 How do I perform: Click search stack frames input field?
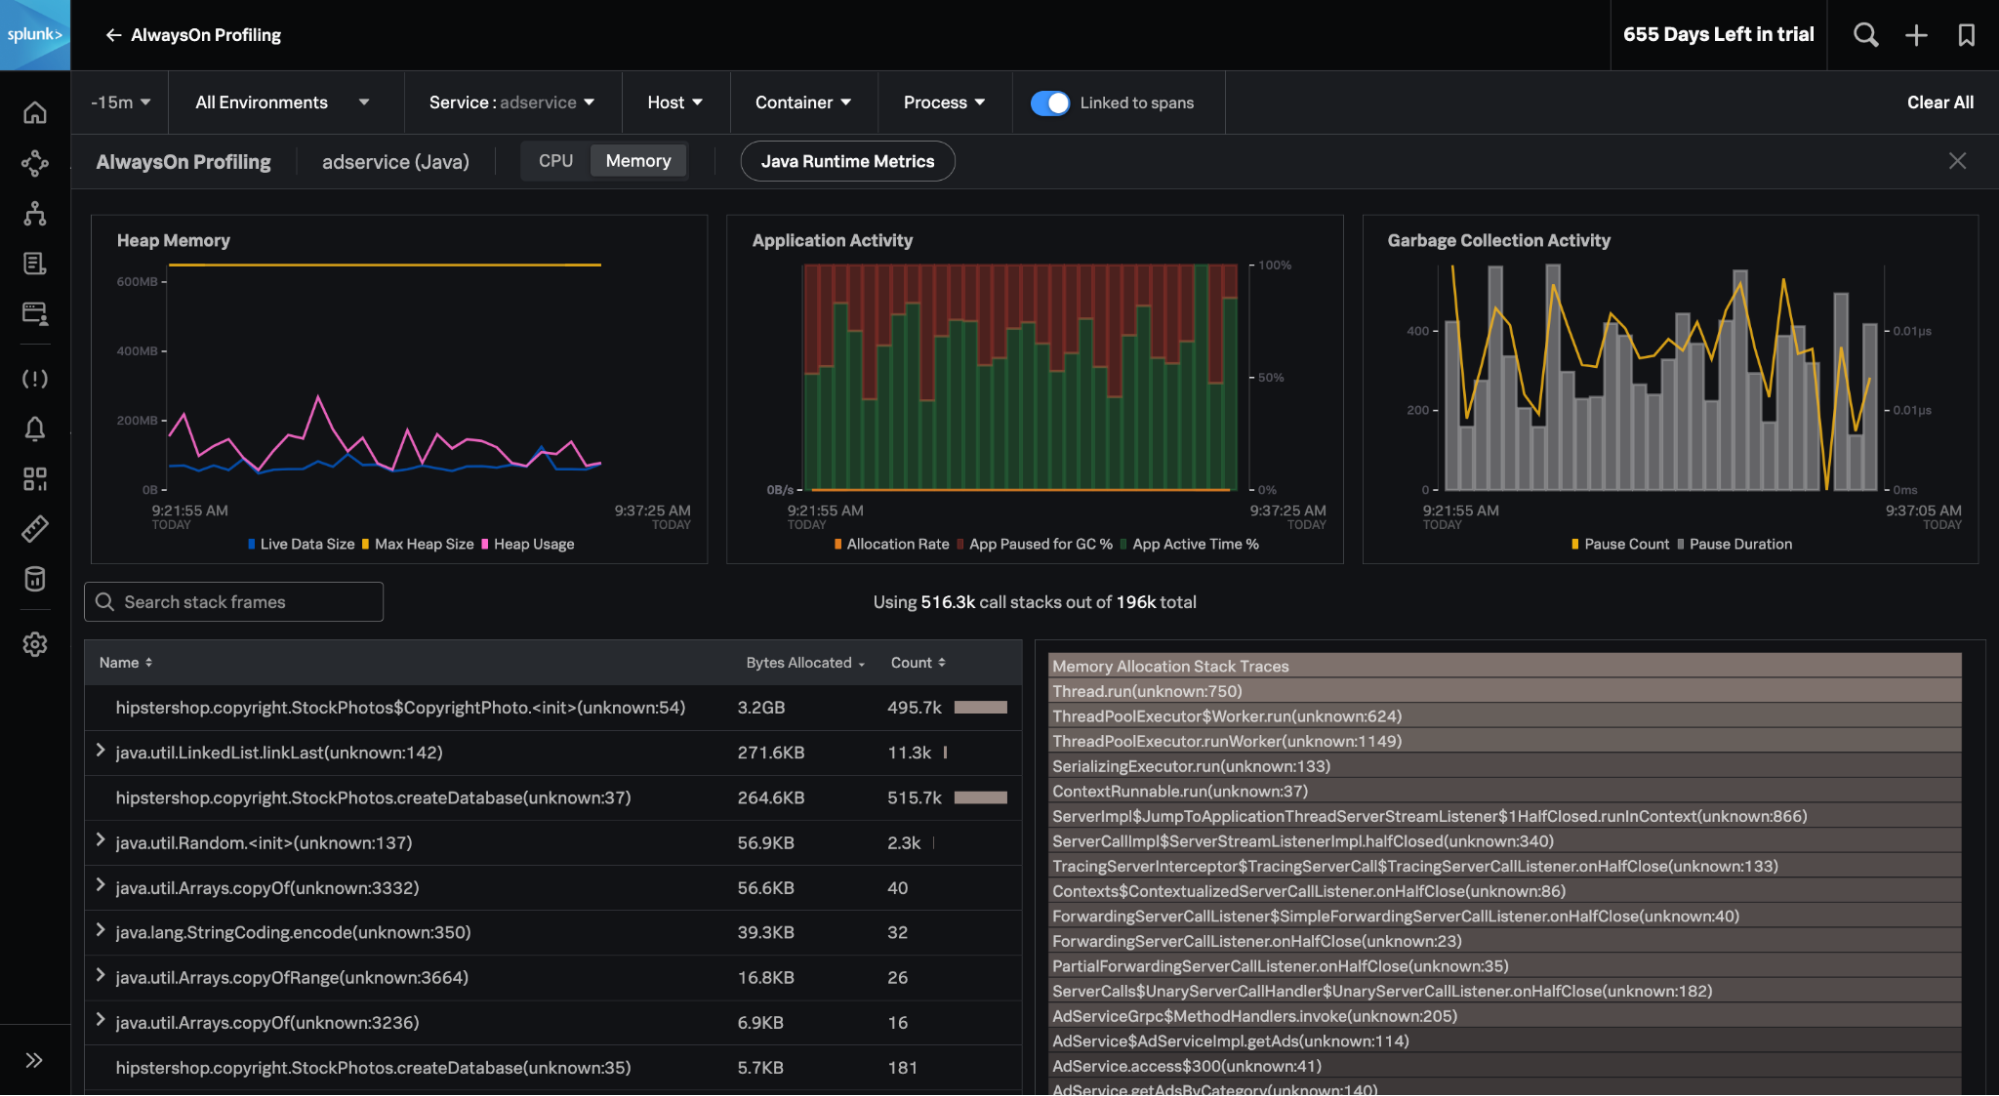point(234,599)
